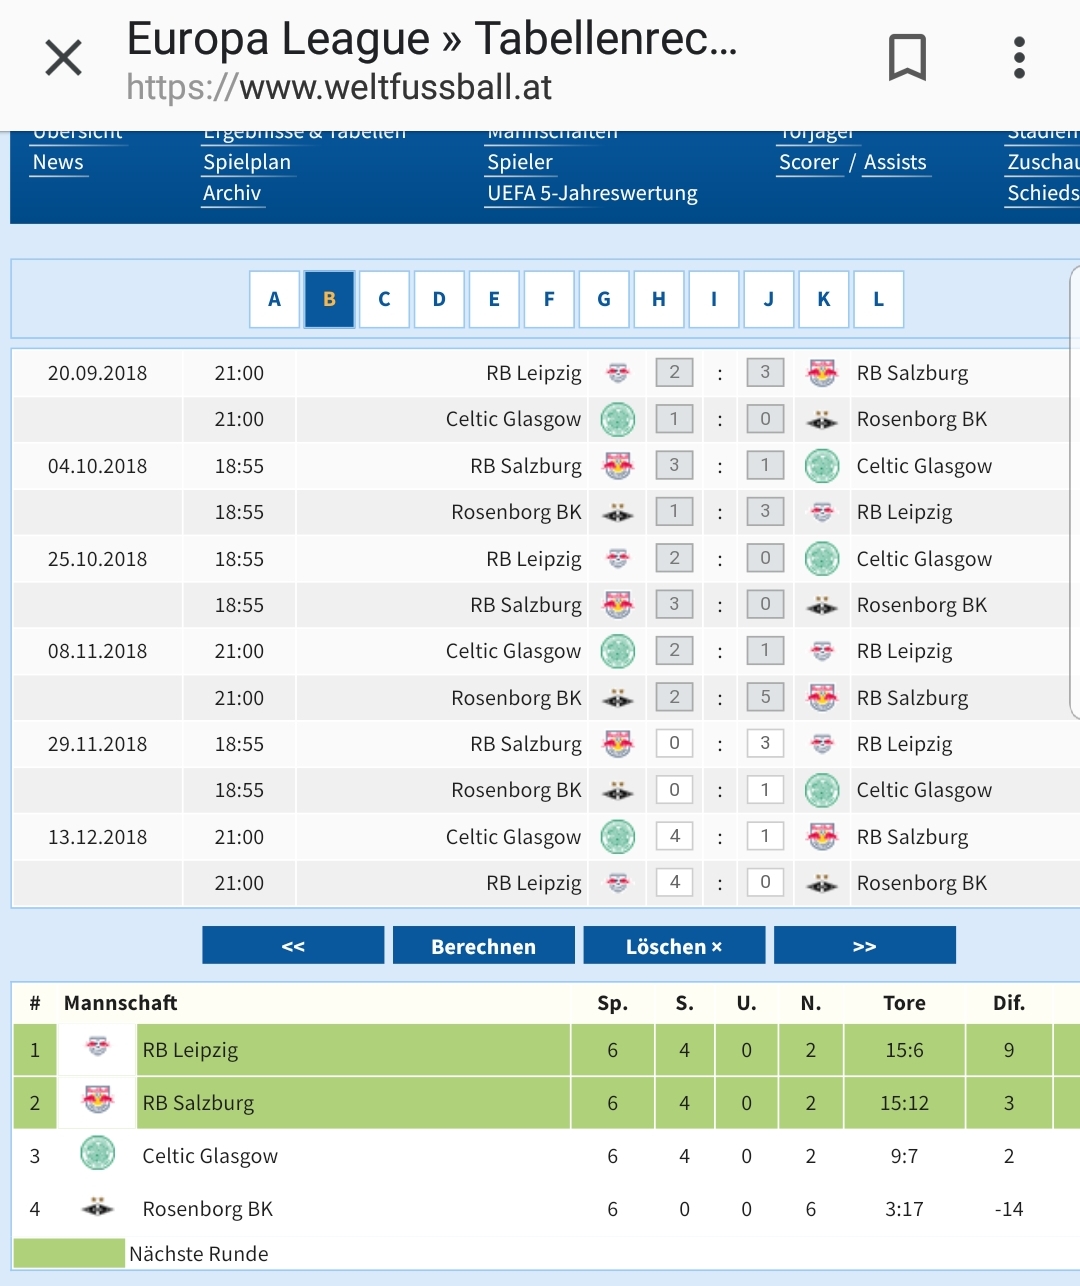Click RB Leipzig logo in standings table

[97, 1048]
